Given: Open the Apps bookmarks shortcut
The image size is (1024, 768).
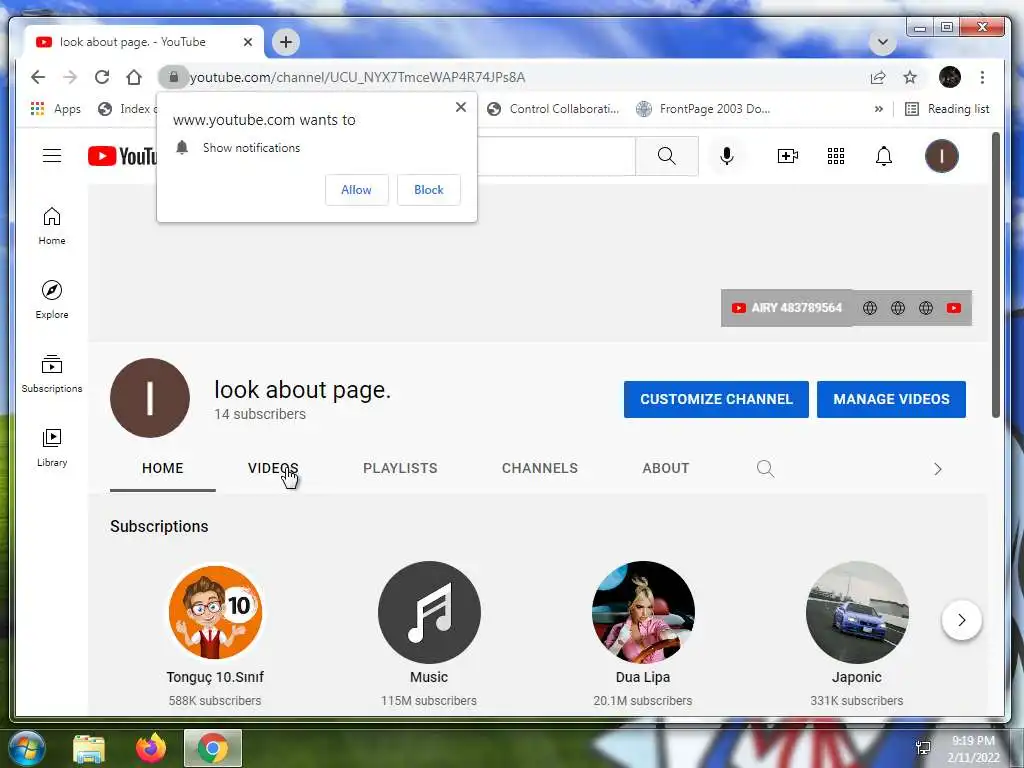Looking at the screenshot, I should pos(56,108).
